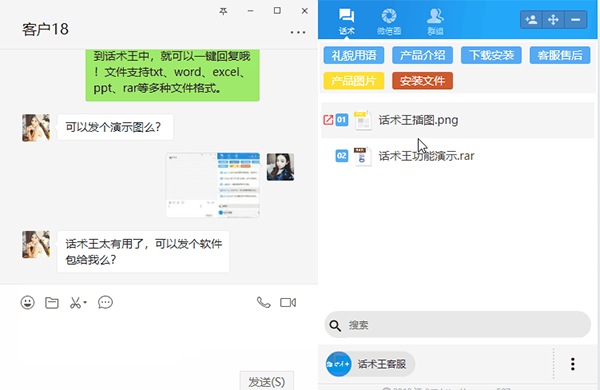Select the orange 安装文件 category tag
This screenshot has width=600, height=390.
[422, 81]
